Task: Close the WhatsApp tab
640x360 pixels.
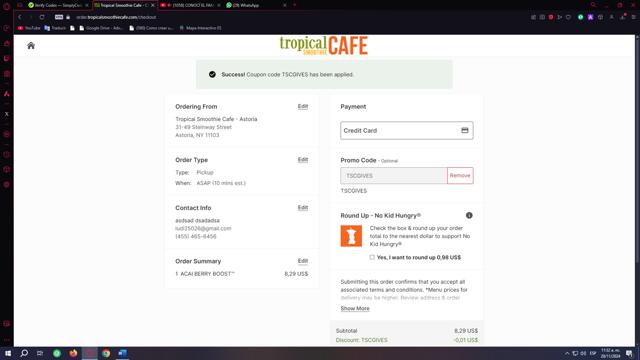Action: click(x=284, y=5)
